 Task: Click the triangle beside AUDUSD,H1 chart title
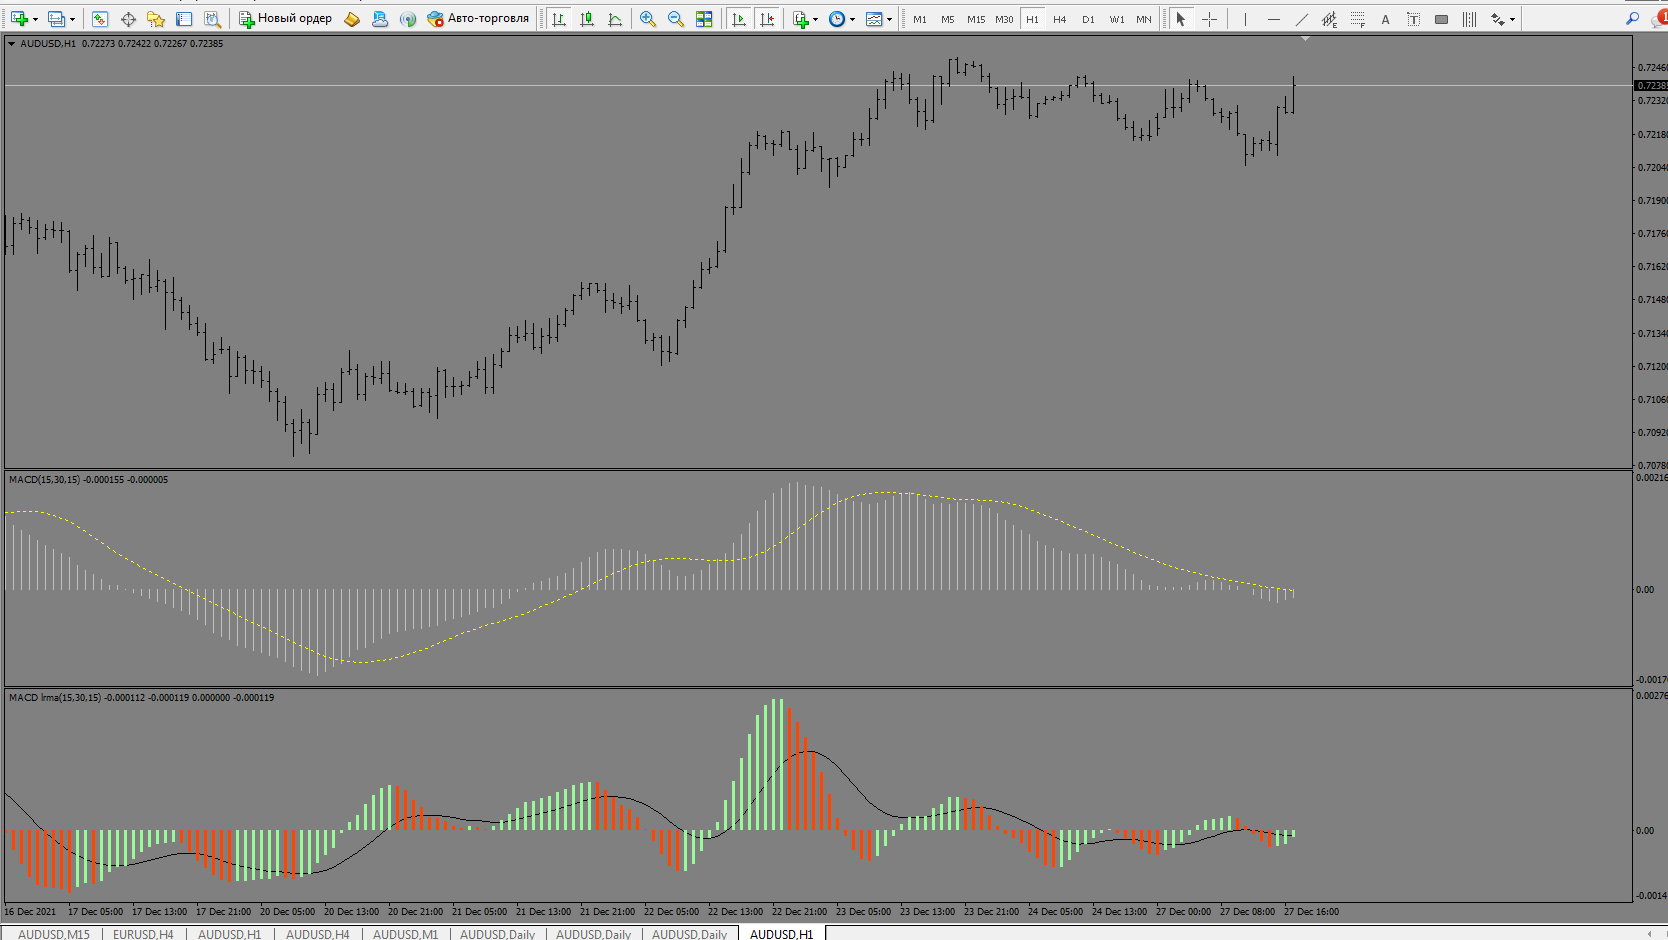(12, 44)
